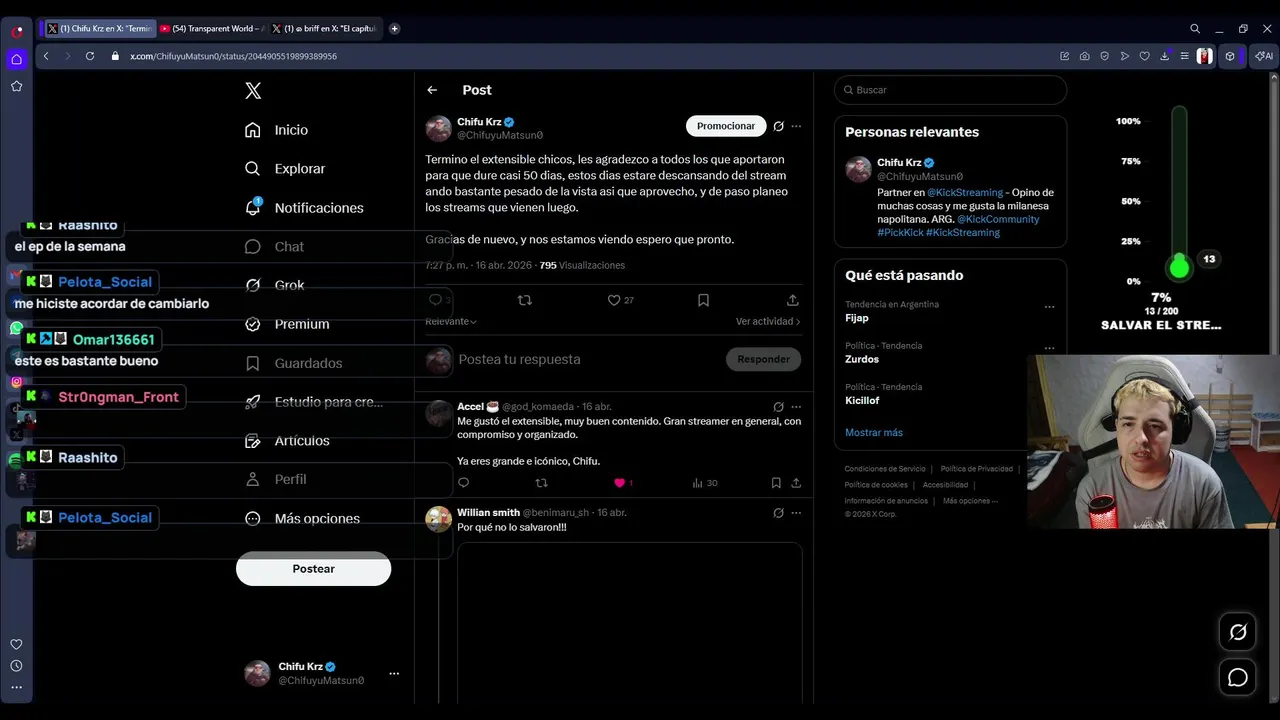Bookmark the main Chifu Krz post
This screenshot has width=1280, height=720.
(703, 300)
